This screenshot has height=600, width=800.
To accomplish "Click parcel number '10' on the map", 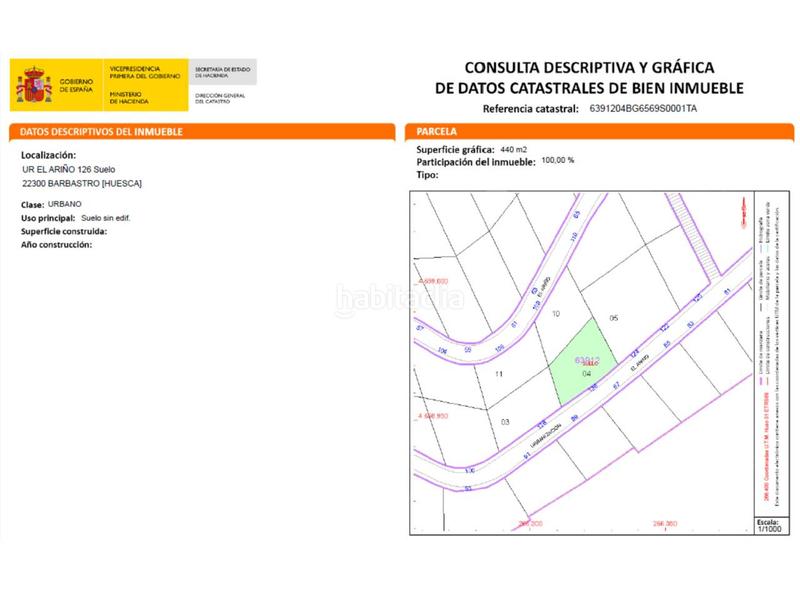I will pyautogui.click(x=556, y=314).
